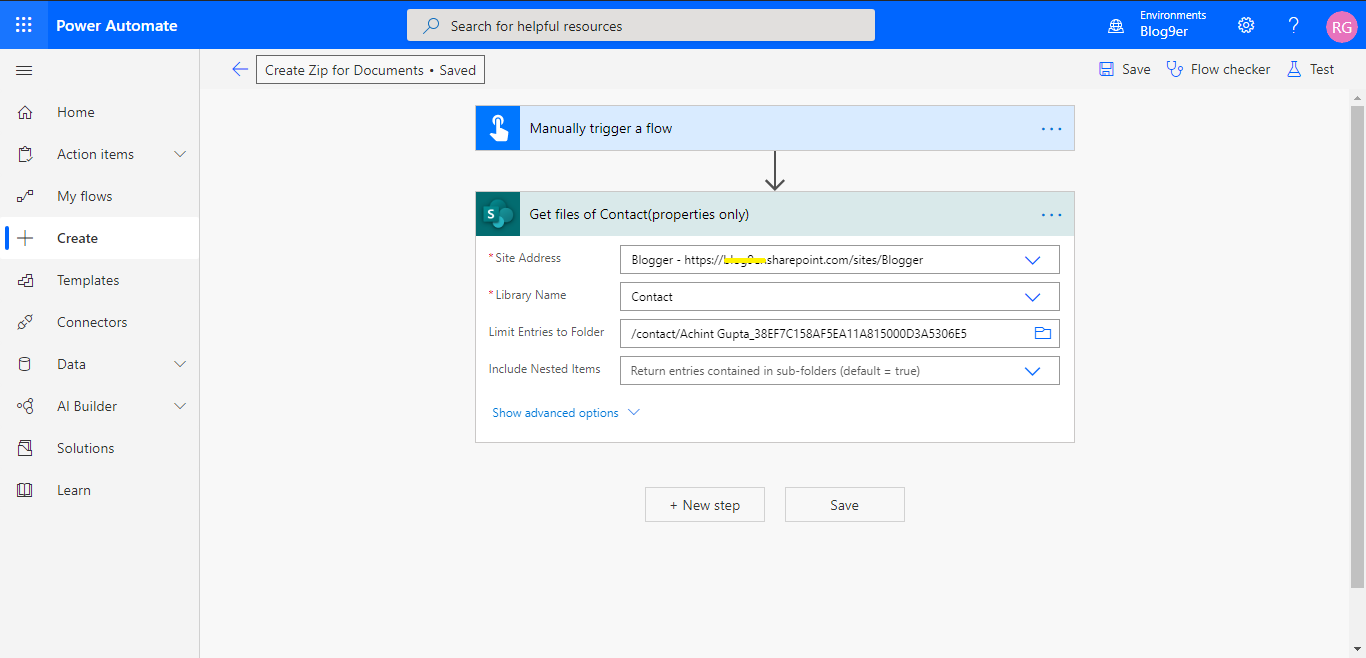Open the help question mark menu

(1293, 24)
